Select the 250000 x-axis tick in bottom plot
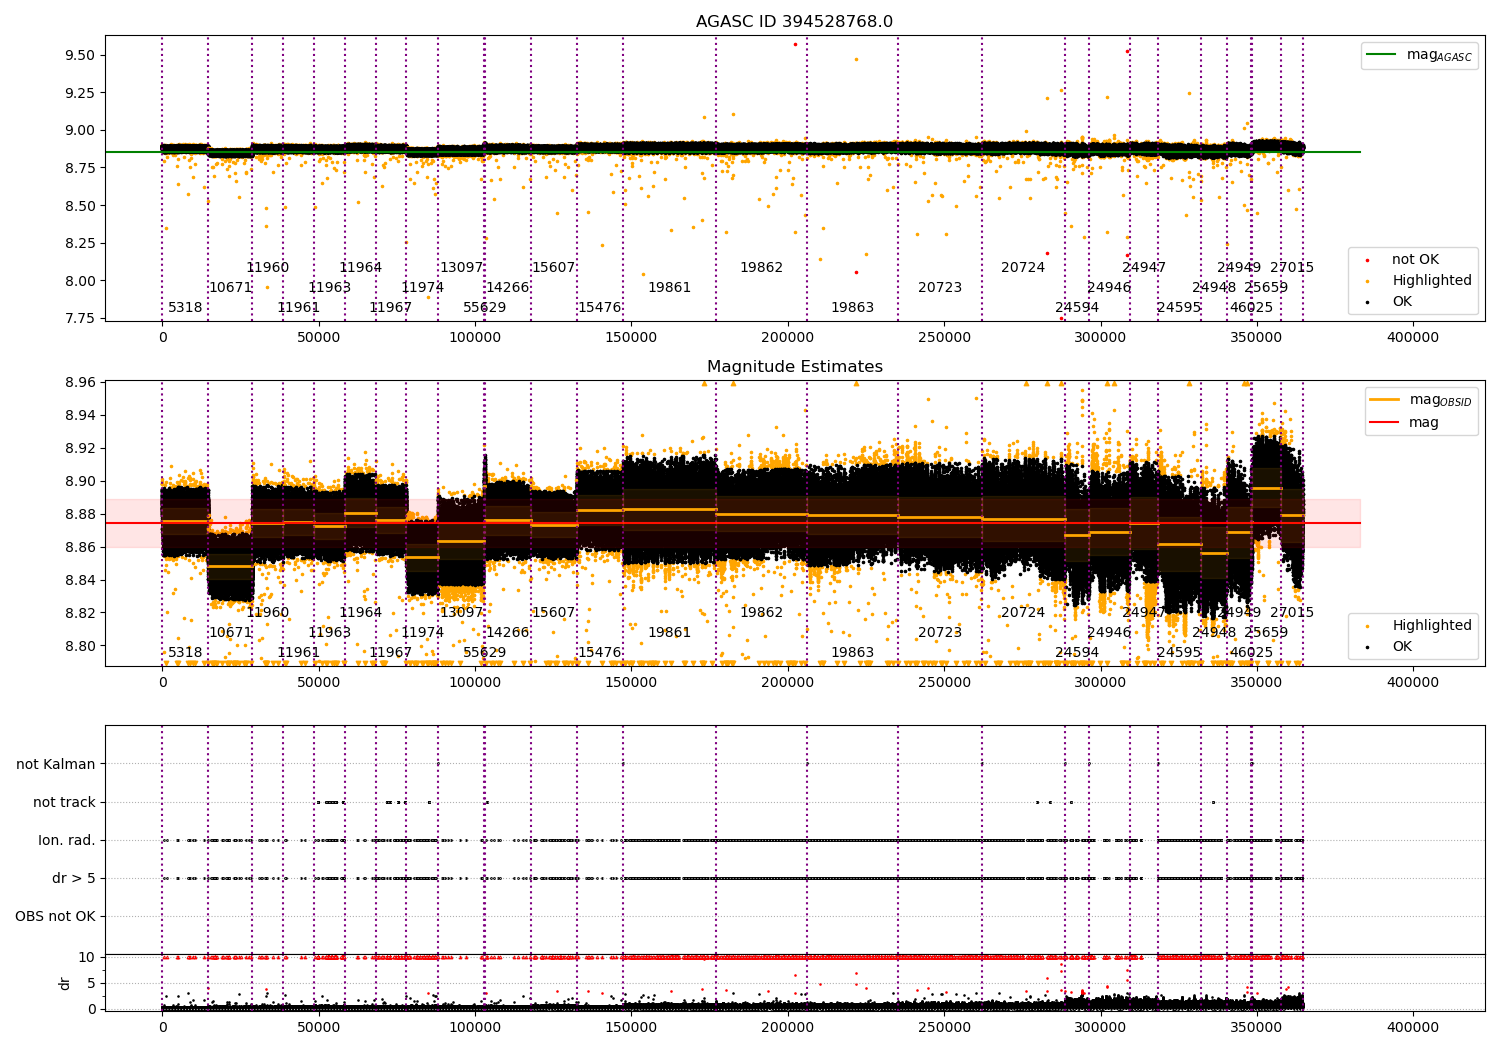Image resolution: width=1500 pixels, height=1050 pixels. point(944,1027)
